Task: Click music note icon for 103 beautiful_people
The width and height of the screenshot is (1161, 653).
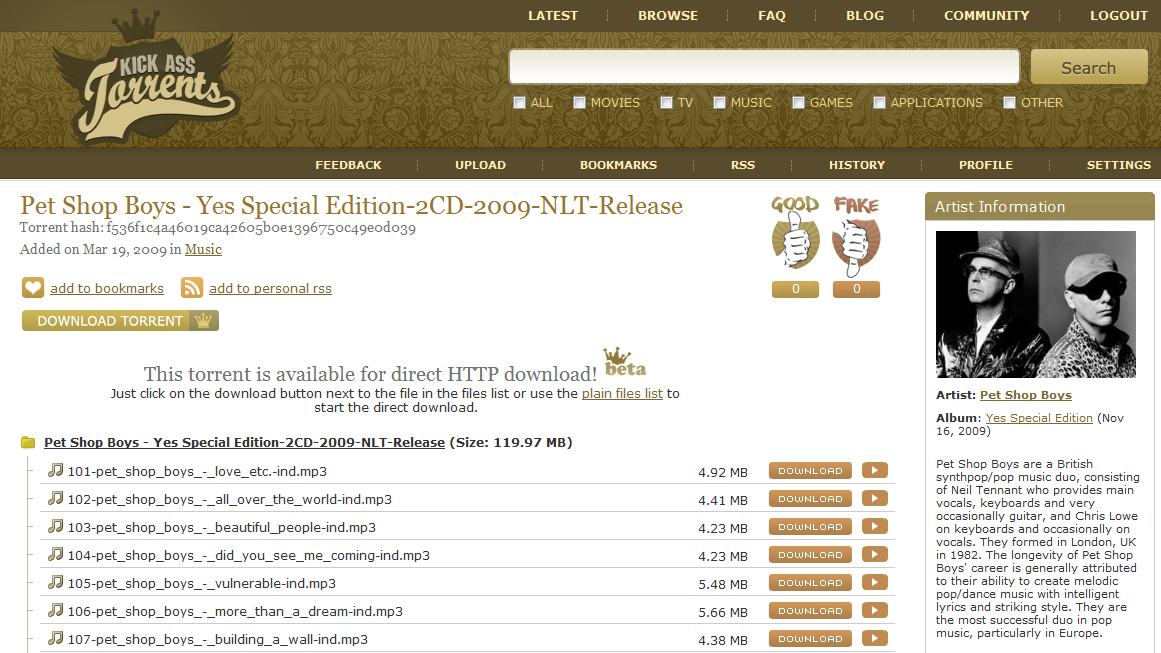Action: pos(56,526)
